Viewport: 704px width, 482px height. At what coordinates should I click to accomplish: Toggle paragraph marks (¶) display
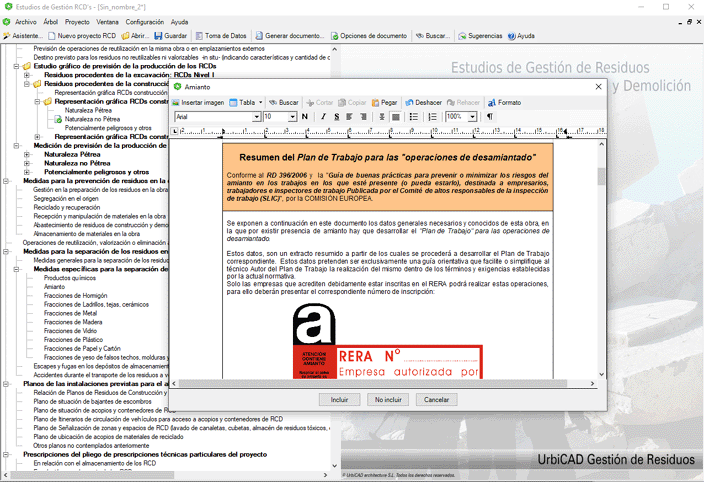click(490, 117)
